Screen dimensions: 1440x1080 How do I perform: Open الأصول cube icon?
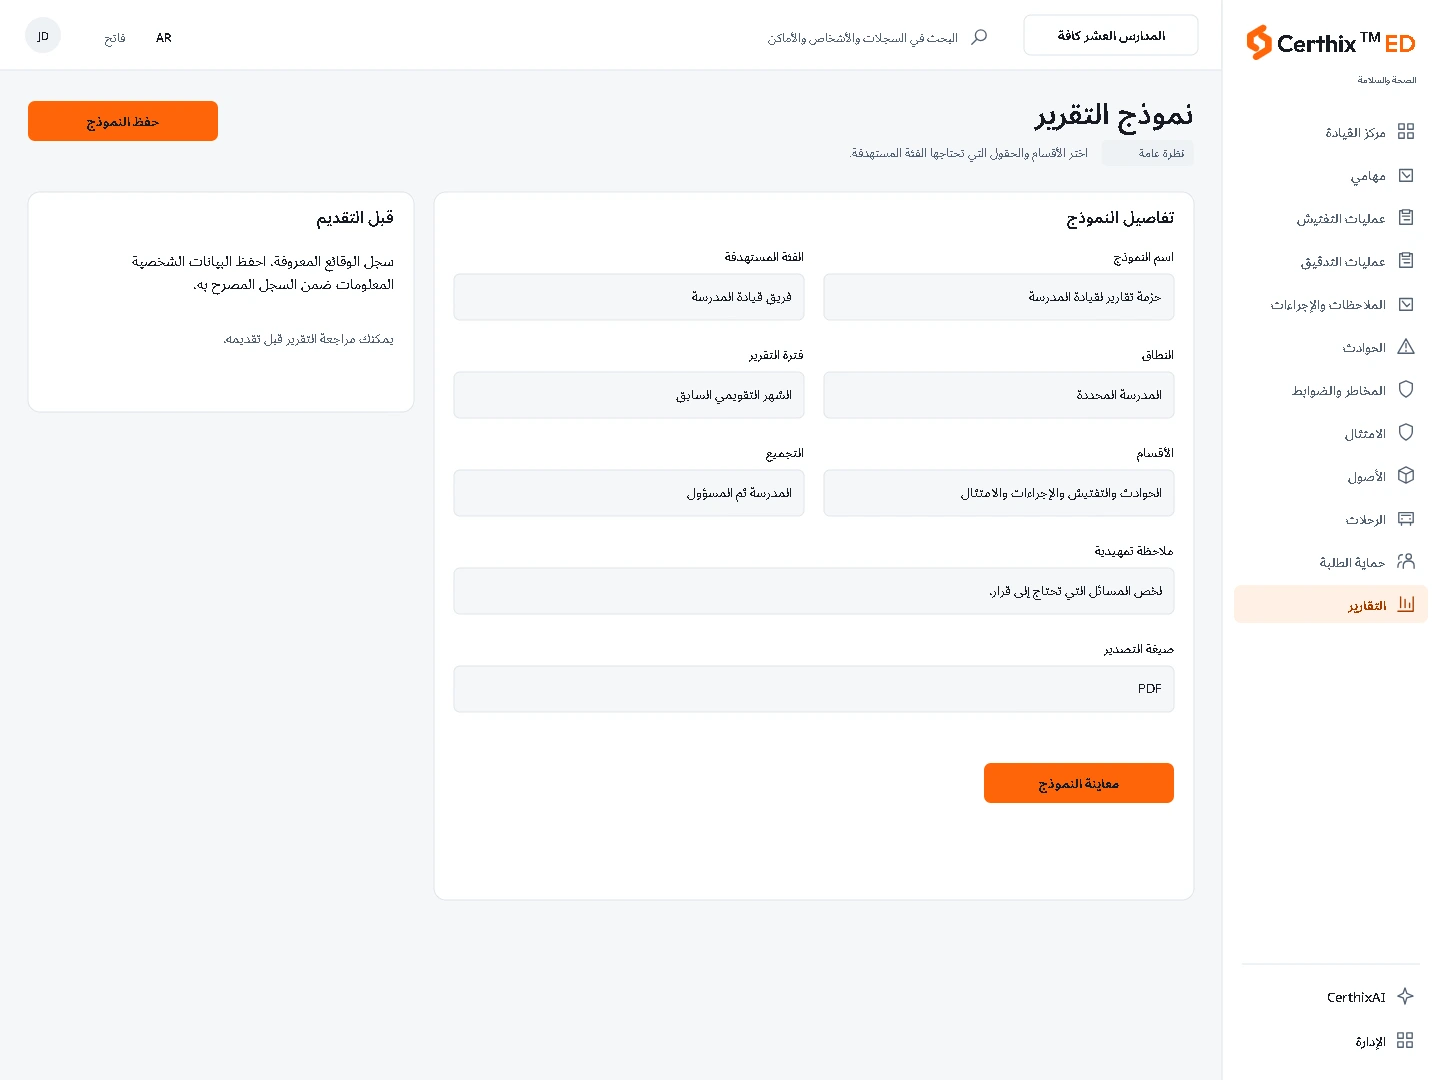click(x=1405, y=476)
